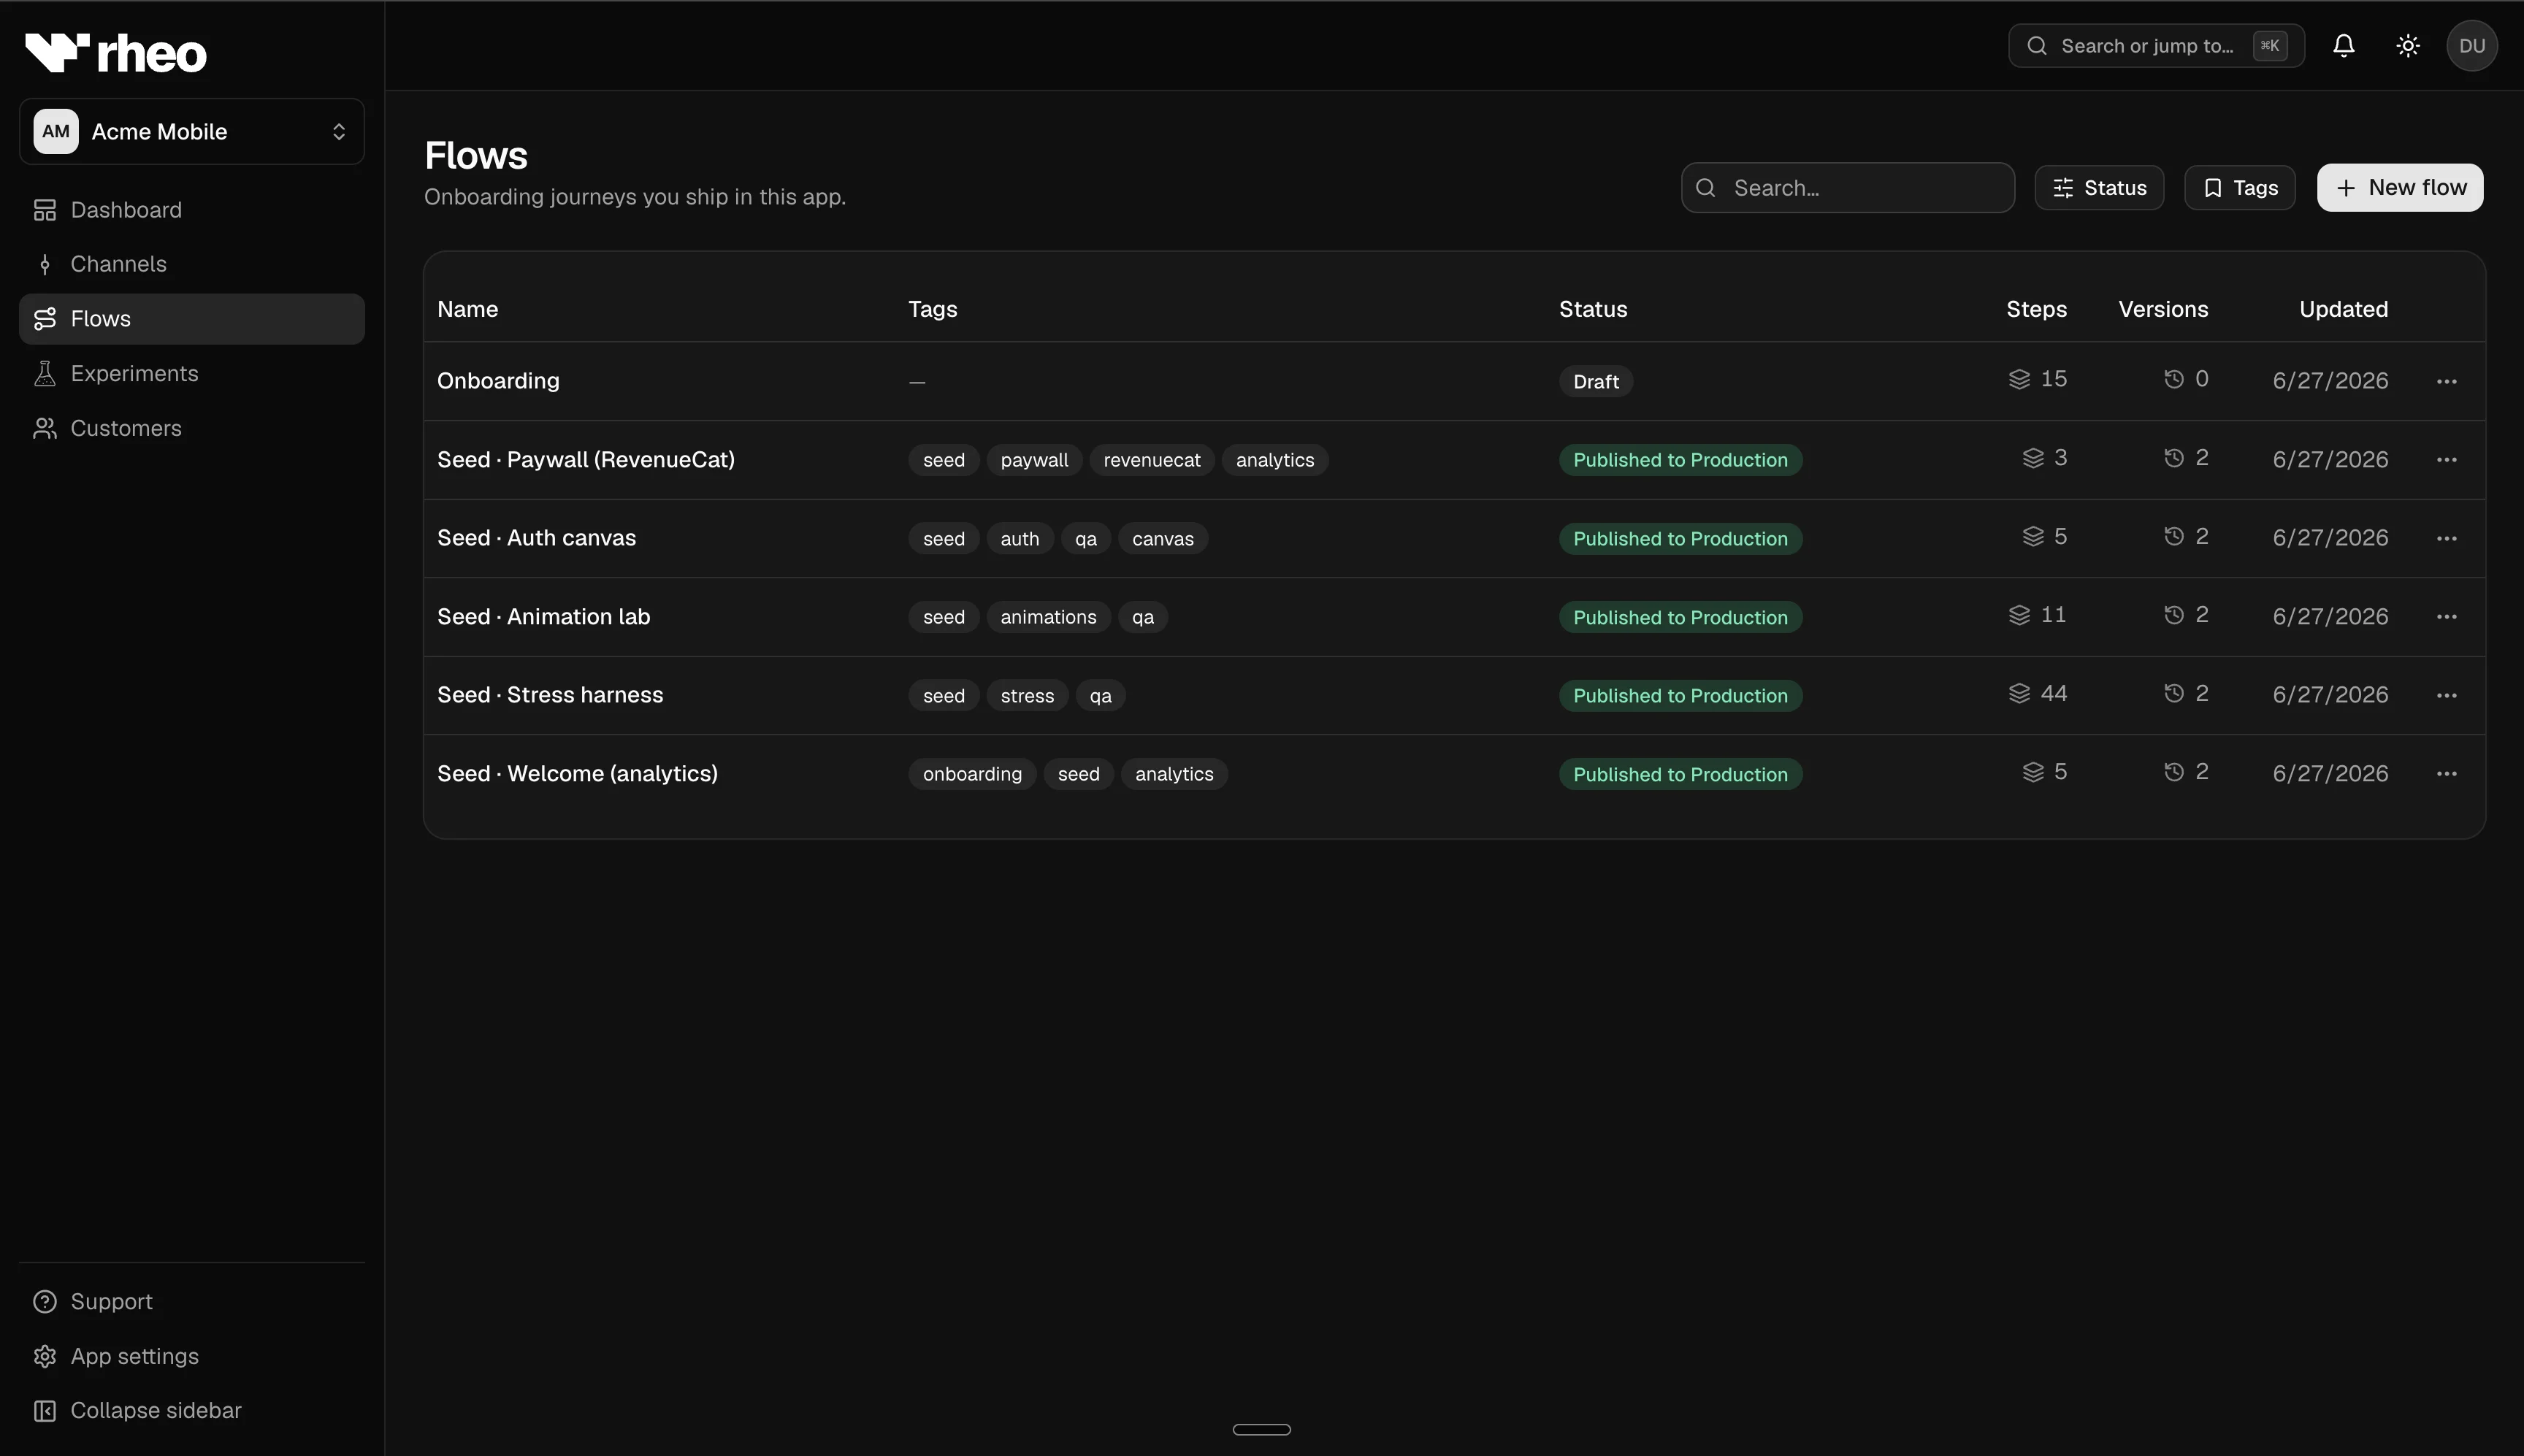Image resolution: width=2524 pixels, height=1456 pixels.
Task: Click the Steps column header
Action: tap(2036, 309)
